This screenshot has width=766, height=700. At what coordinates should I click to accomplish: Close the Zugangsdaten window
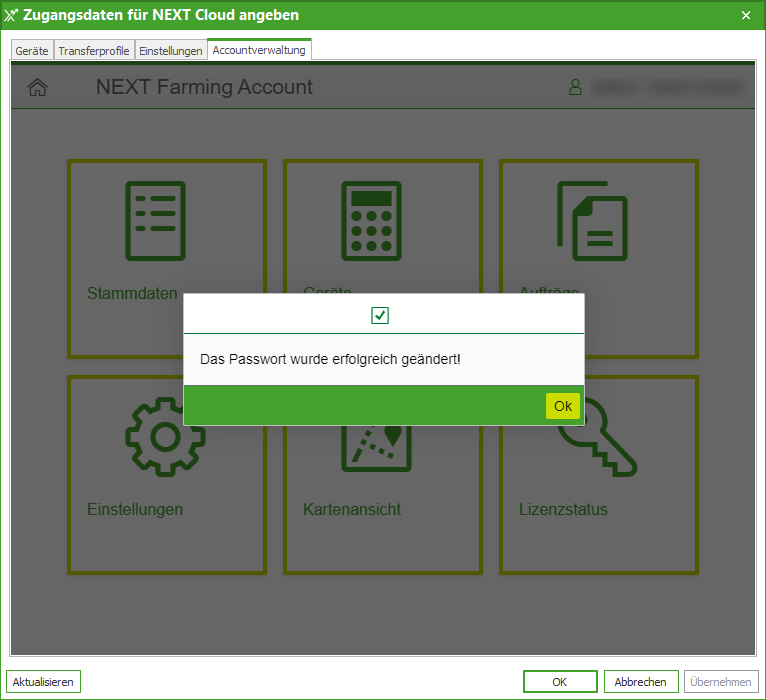(745, 15)
